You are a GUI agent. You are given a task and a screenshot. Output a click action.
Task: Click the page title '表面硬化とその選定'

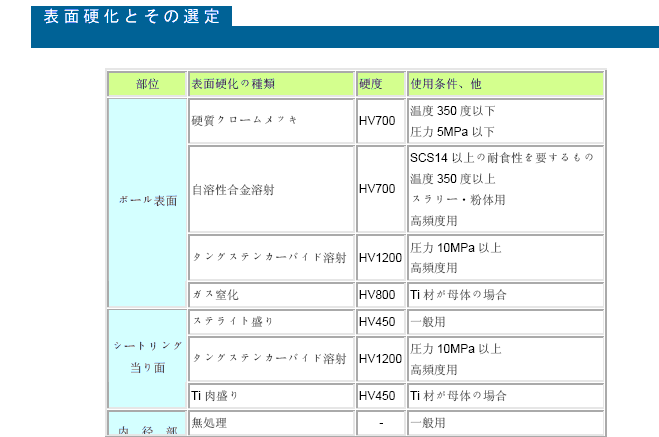click(132, 16)
